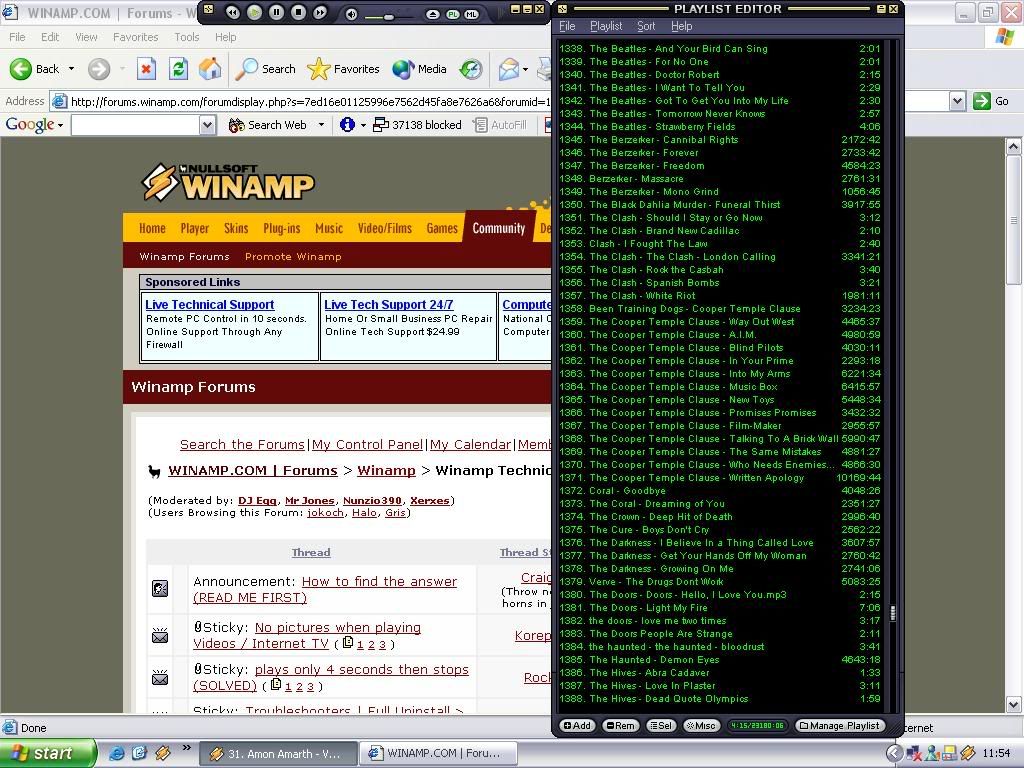
Task: Click the 37138 blocked popup blocker button
Action: point(417,125)
